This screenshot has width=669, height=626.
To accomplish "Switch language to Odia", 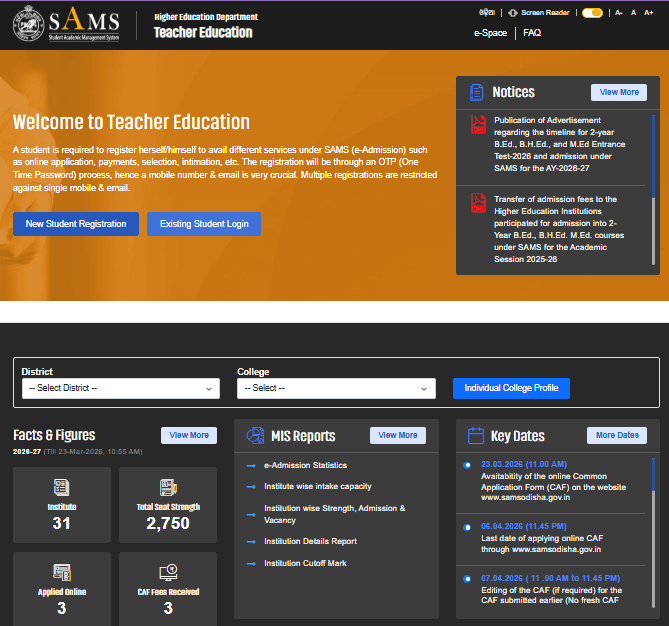I will (x=487, y=13).
